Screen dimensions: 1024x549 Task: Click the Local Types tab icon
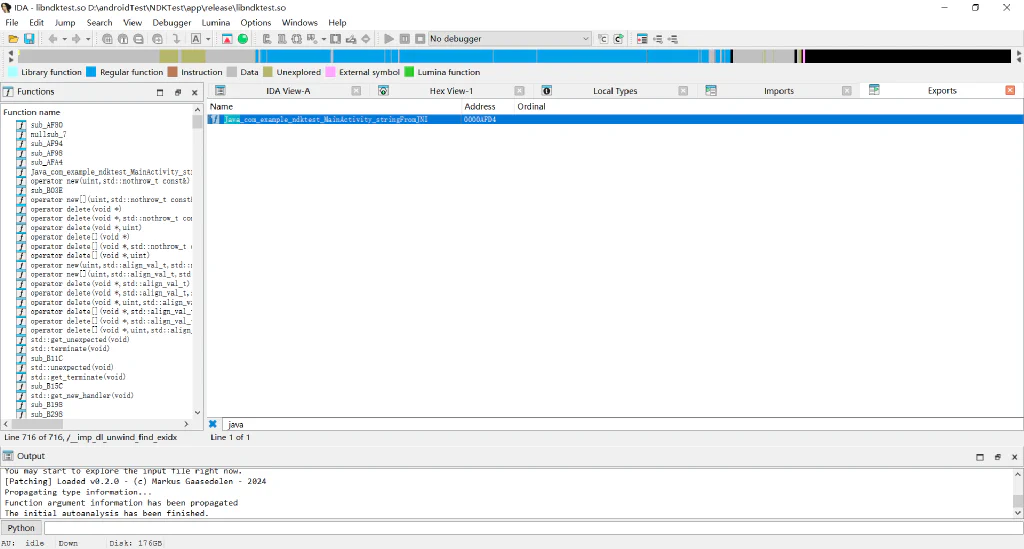tap(547, 91)
